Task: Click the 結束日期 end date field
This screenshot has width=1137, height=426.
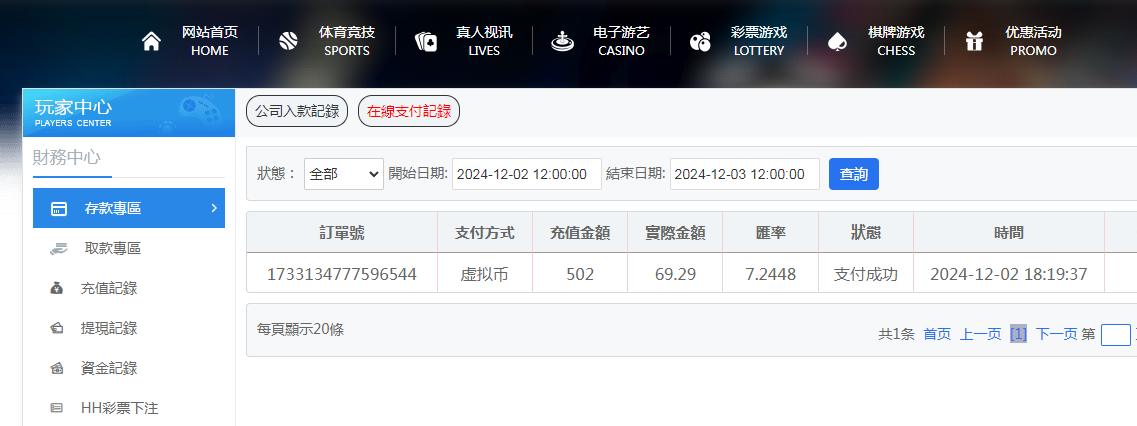Action: tap(744, 174)
